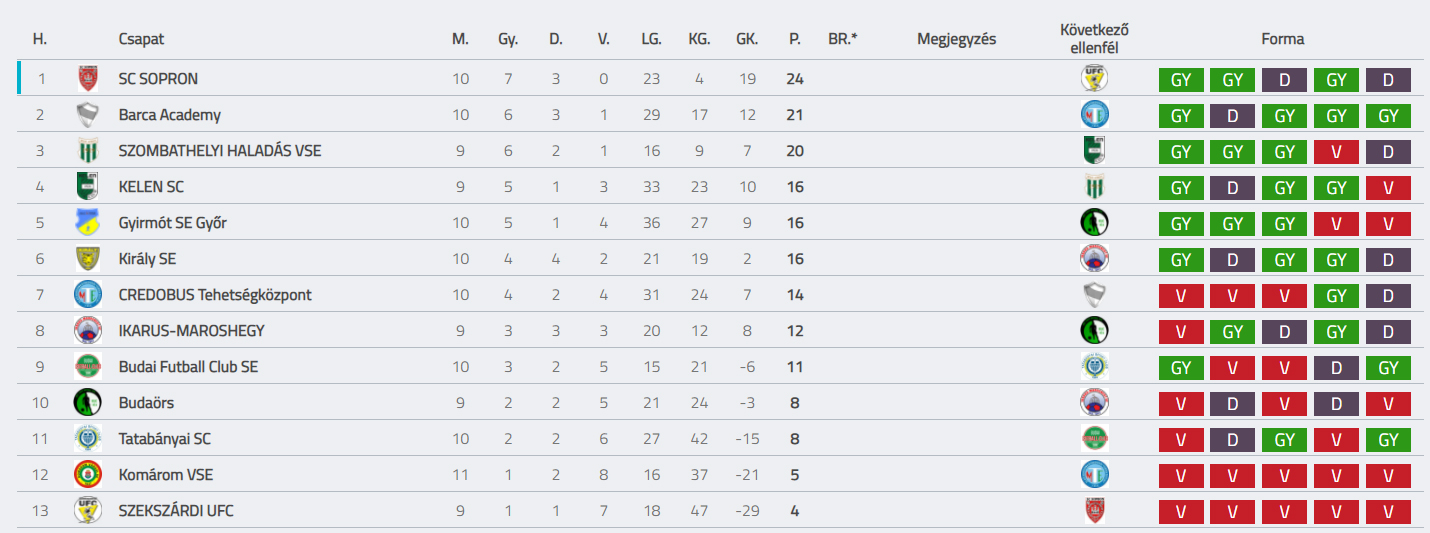Click next opponent badge in SZEKSZÁRDI UFC row
Screen dimensions: 1430x533
(1095, 510)
